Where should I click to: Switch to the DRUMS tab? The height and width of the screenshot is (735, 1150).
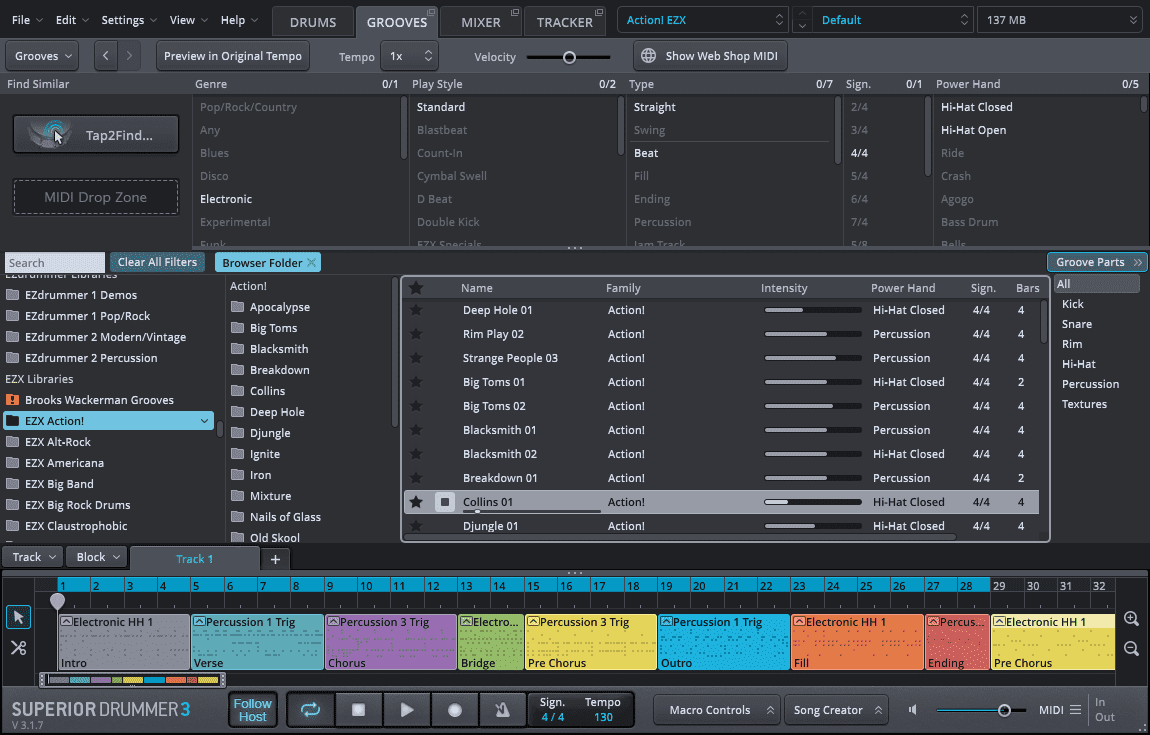pyautogui.click(x=312, y=22)
